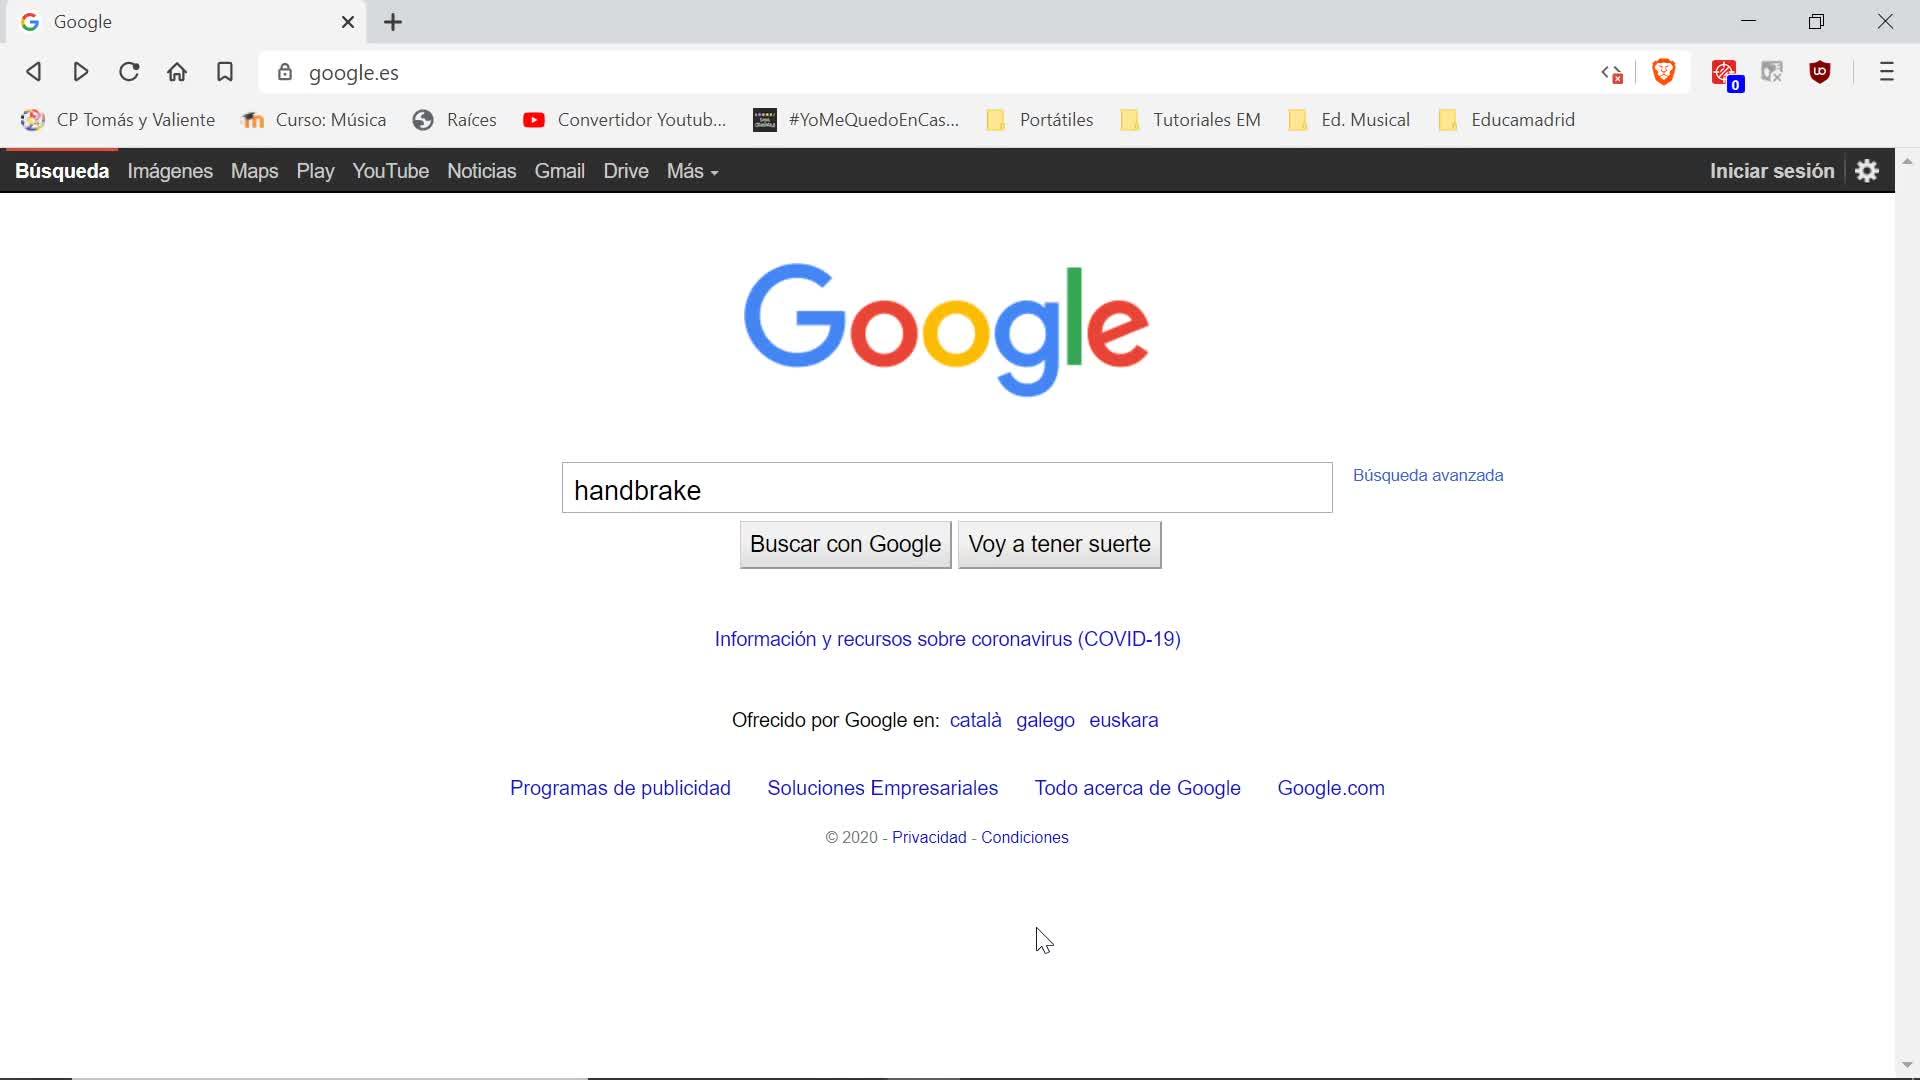Open the Google settings gear icon
Image resolution: width=1920 pixels, height=1080 pixels.
pos(1867,171)
